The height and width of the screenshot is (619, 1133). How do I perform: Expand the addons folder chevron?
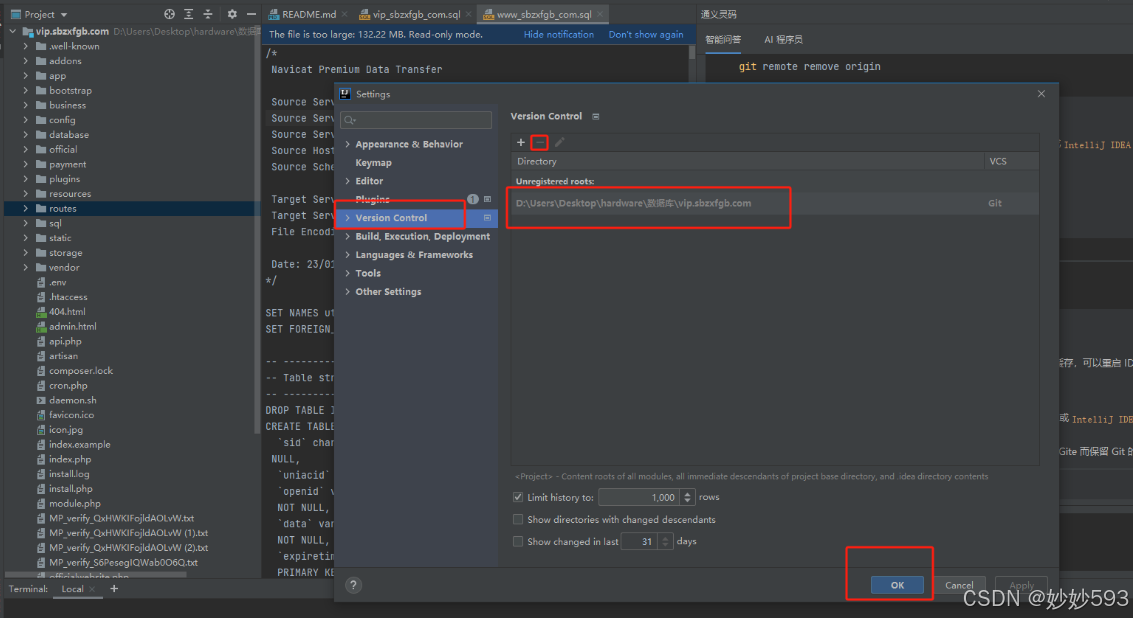26,61
